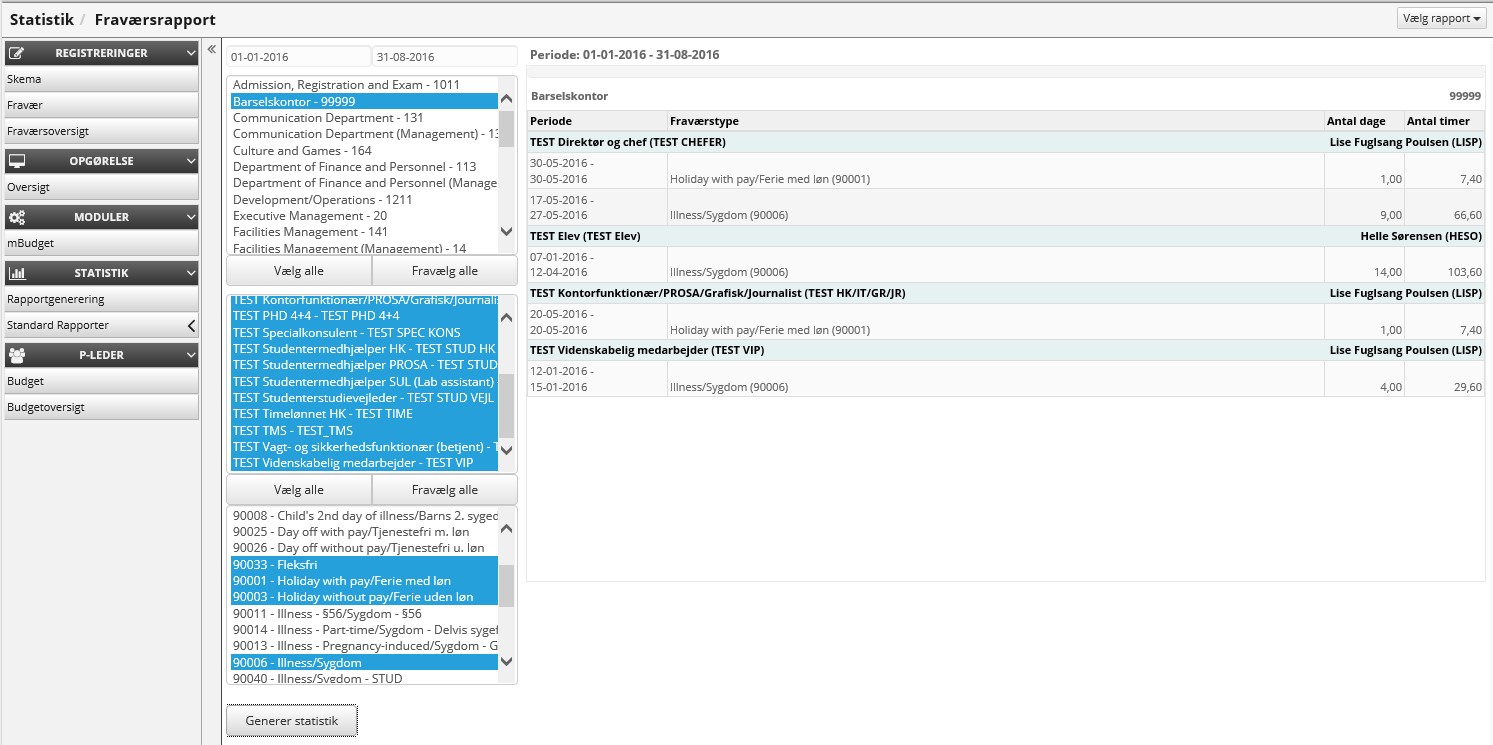Collapse the Statistik section chevron
The image size is (1493, 745).
[191, 273]
